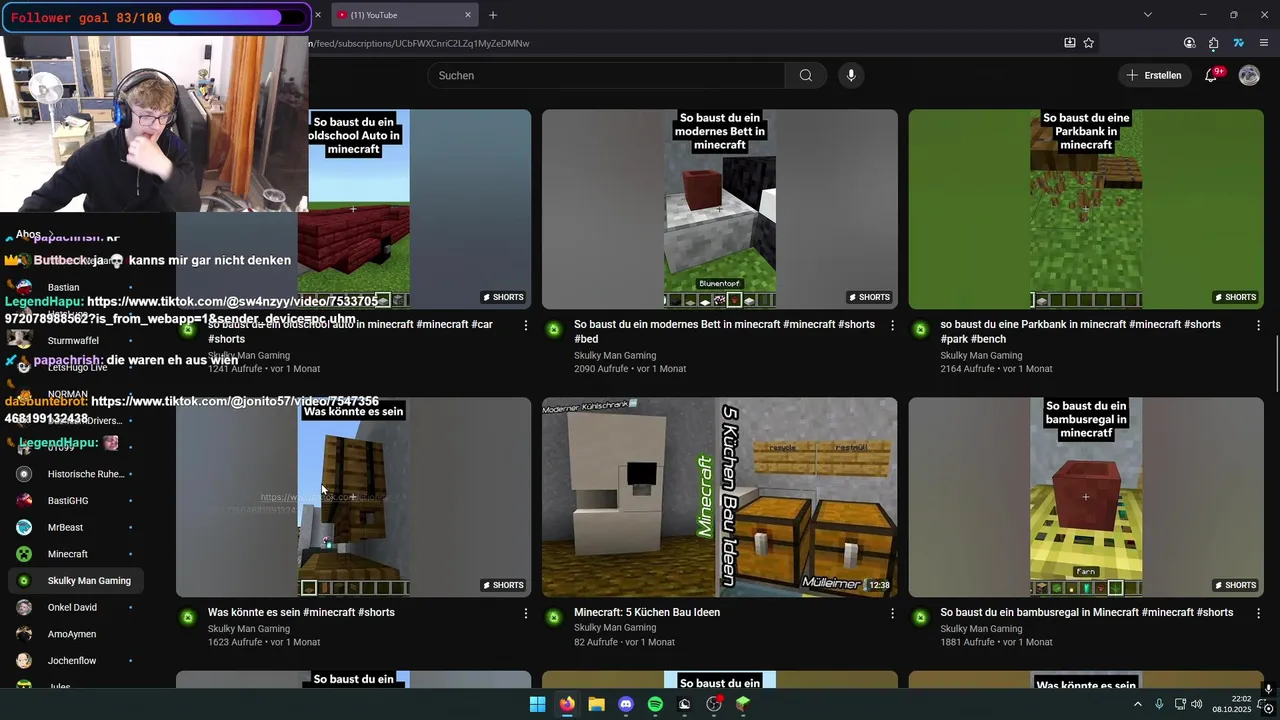This screenshot has width=1280, height=720.
Task: Open more options for the Parkbank video
Action: [1258, 325]
